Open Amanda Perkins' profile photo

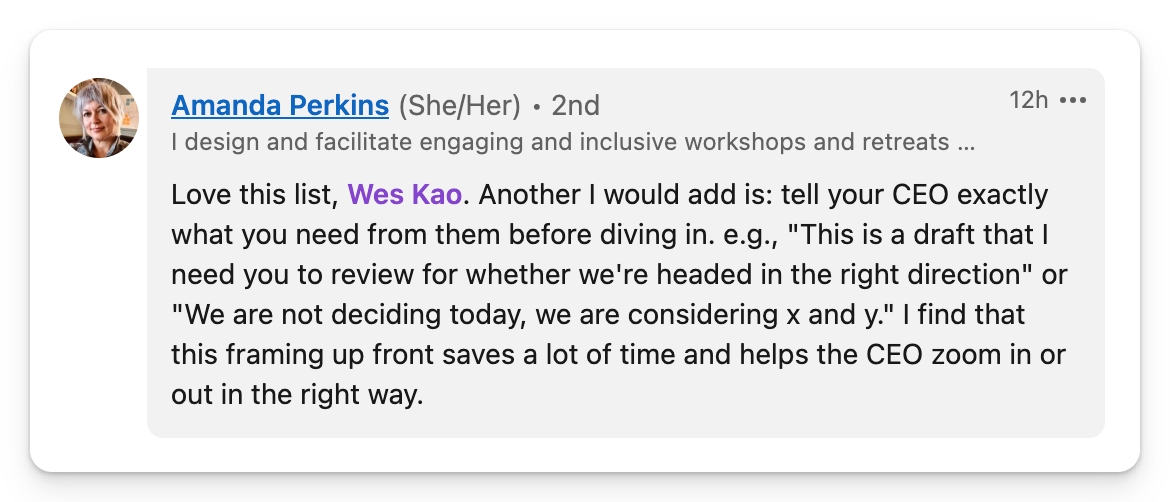click(x=99, y=118)
